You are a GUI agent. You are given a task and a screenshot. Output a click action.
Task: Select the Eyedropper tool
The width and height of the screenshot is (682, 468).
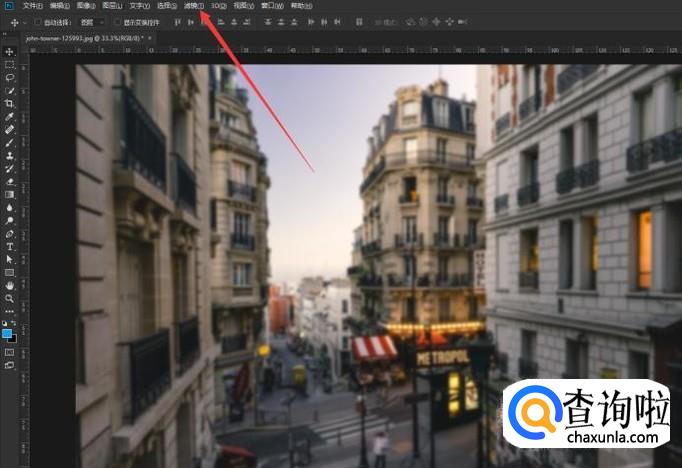[9, 117]
